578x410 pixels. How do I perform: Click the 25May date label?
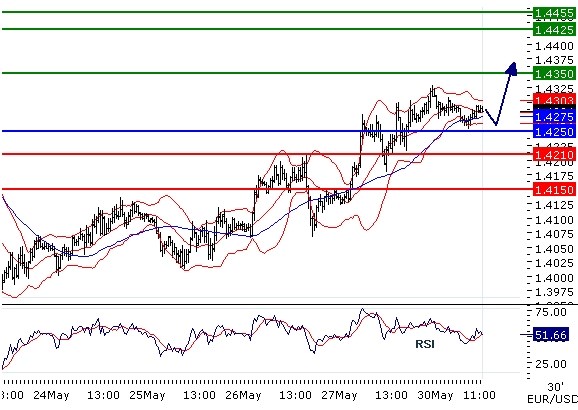click(147, 395)
